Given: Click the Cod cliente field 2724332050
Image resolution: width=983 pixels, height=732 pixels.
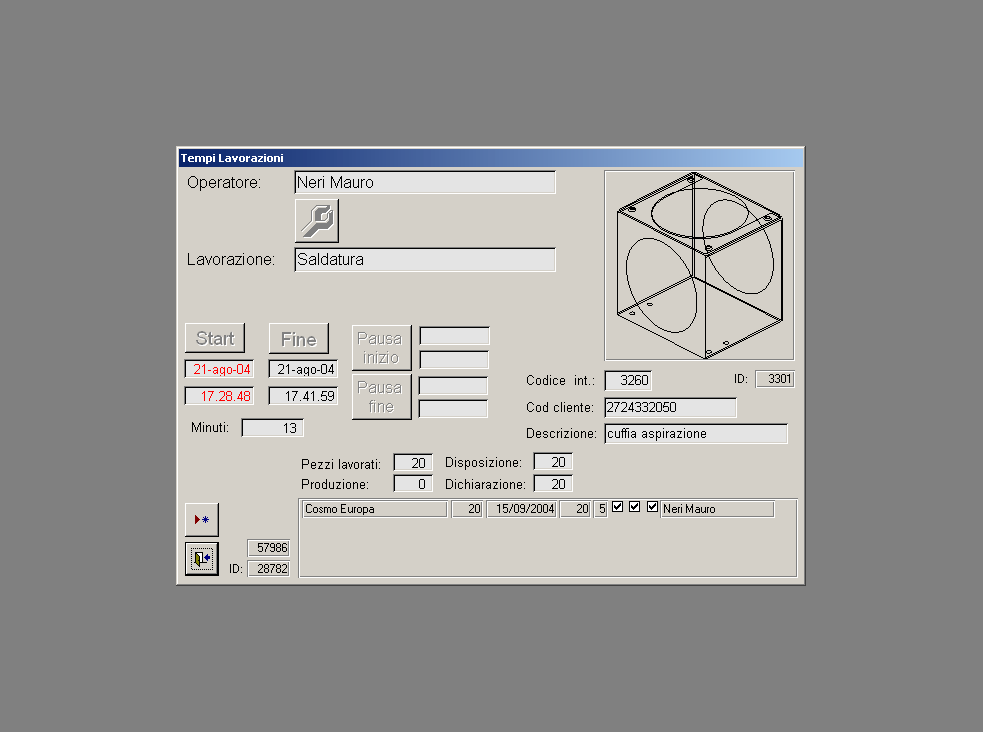Looking at the screenshot, I should click(x=671, y=407).
